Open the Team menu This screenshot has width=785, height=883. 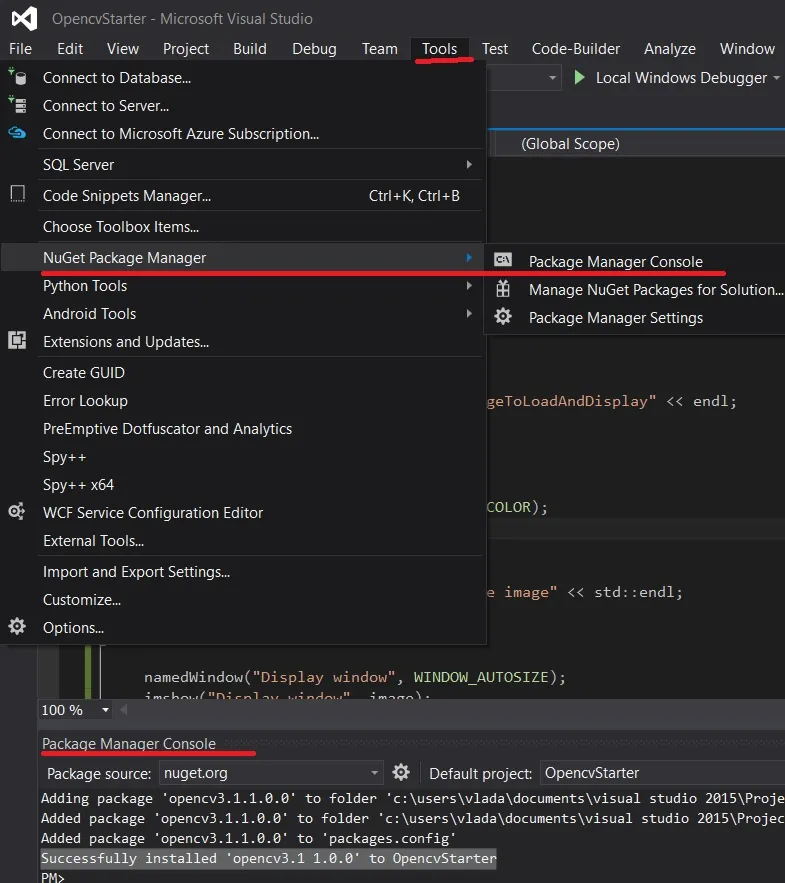click(x=380, y=49)
